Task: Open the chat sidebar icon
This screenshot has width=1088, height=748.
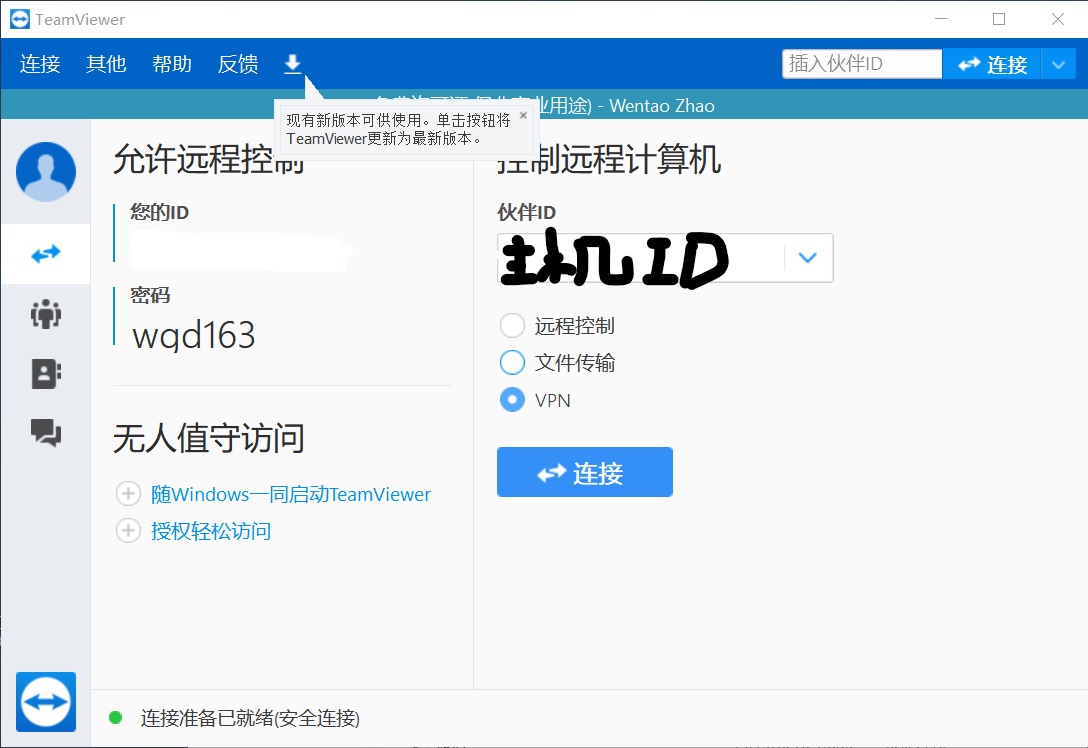Action: tap(46, 432)
